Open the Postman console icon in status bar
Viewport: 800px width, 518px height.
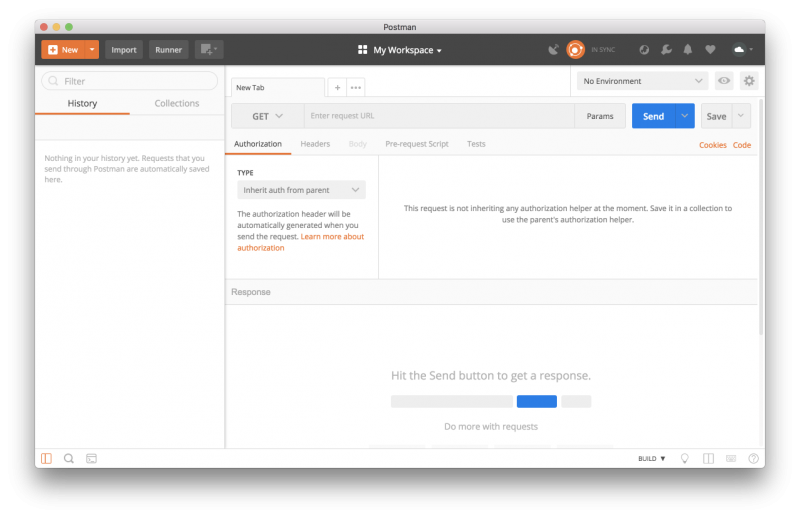point(91,458)
